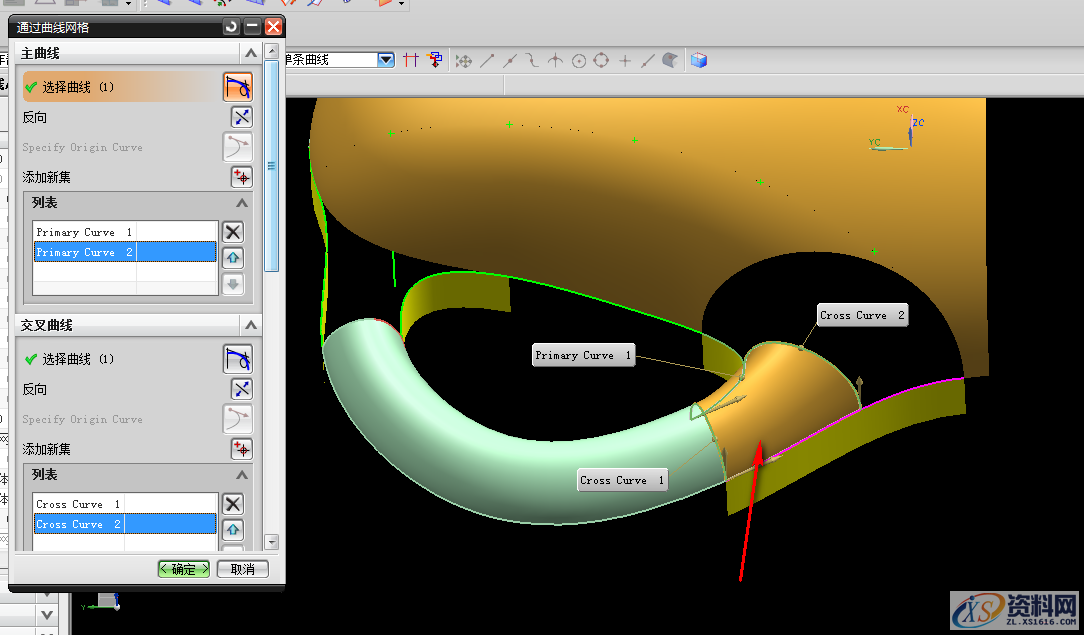Click add new set icon under 交叉曲线

[241, 449]
